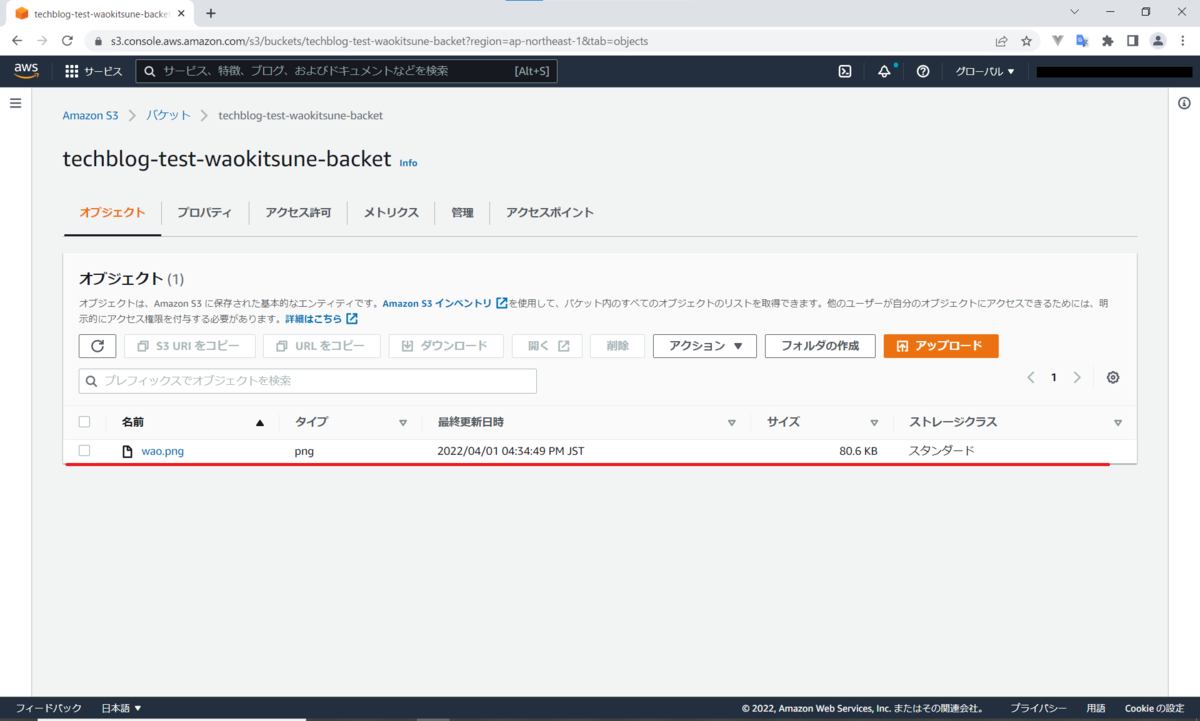This screenshot has width=1200, height=721.
Task: Launch AWS CloudShell from the top bar
Action: (845, 71)
